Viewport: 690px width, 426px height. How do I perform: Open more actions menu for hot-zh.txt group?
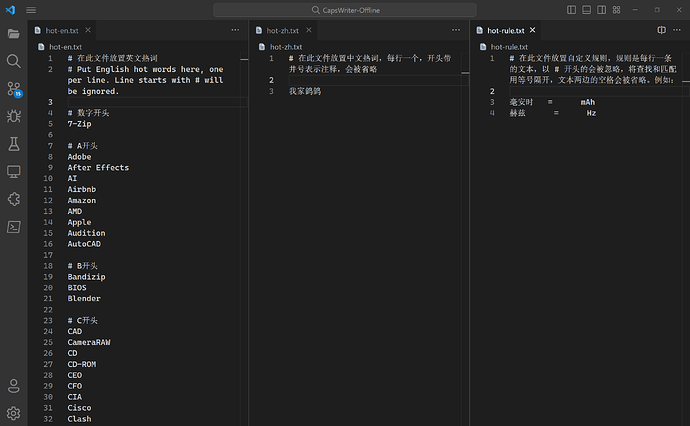click(458, 31)
